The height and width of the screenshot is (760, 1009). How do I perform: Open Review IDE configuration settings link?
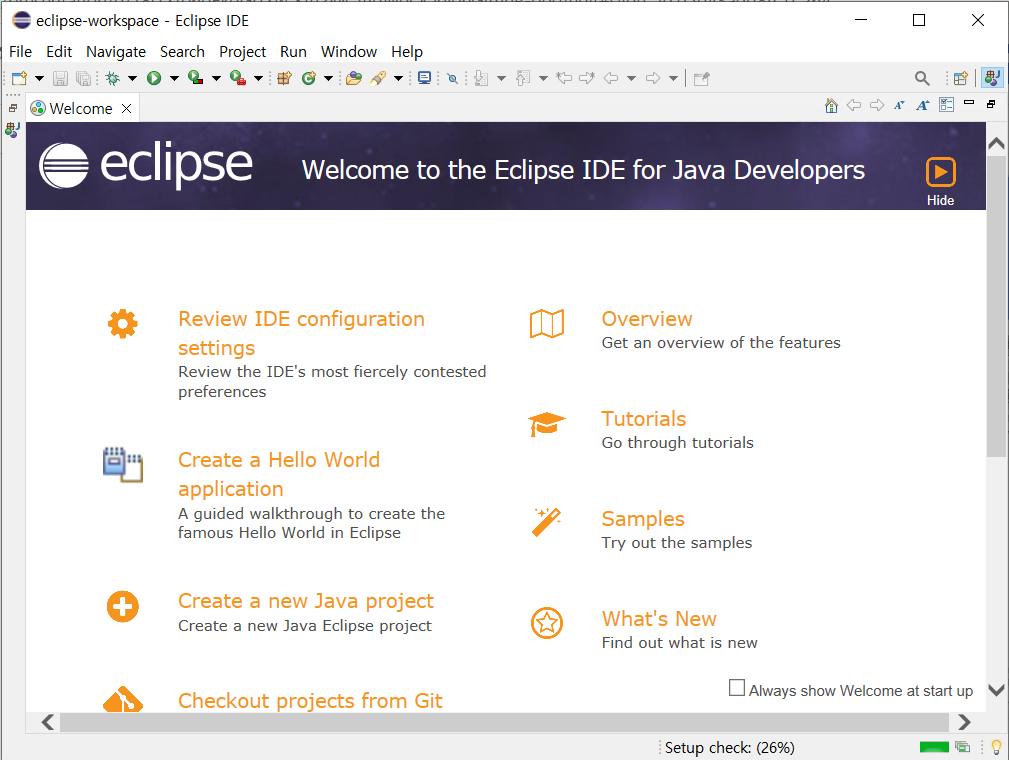[301, 333]
